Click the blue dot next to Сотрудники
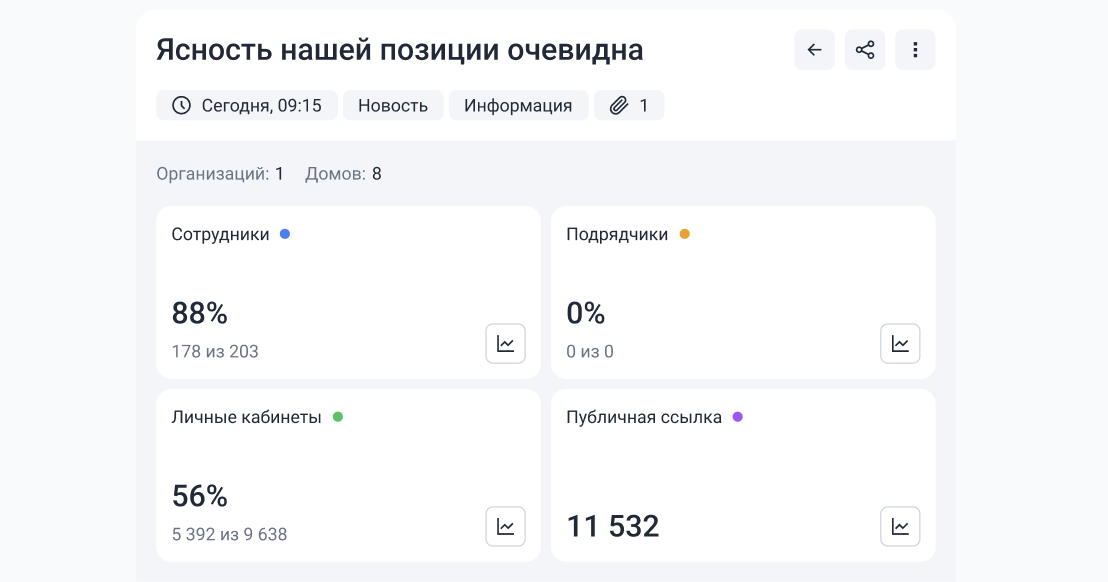Screen dimensions: 1108x582 285,234
